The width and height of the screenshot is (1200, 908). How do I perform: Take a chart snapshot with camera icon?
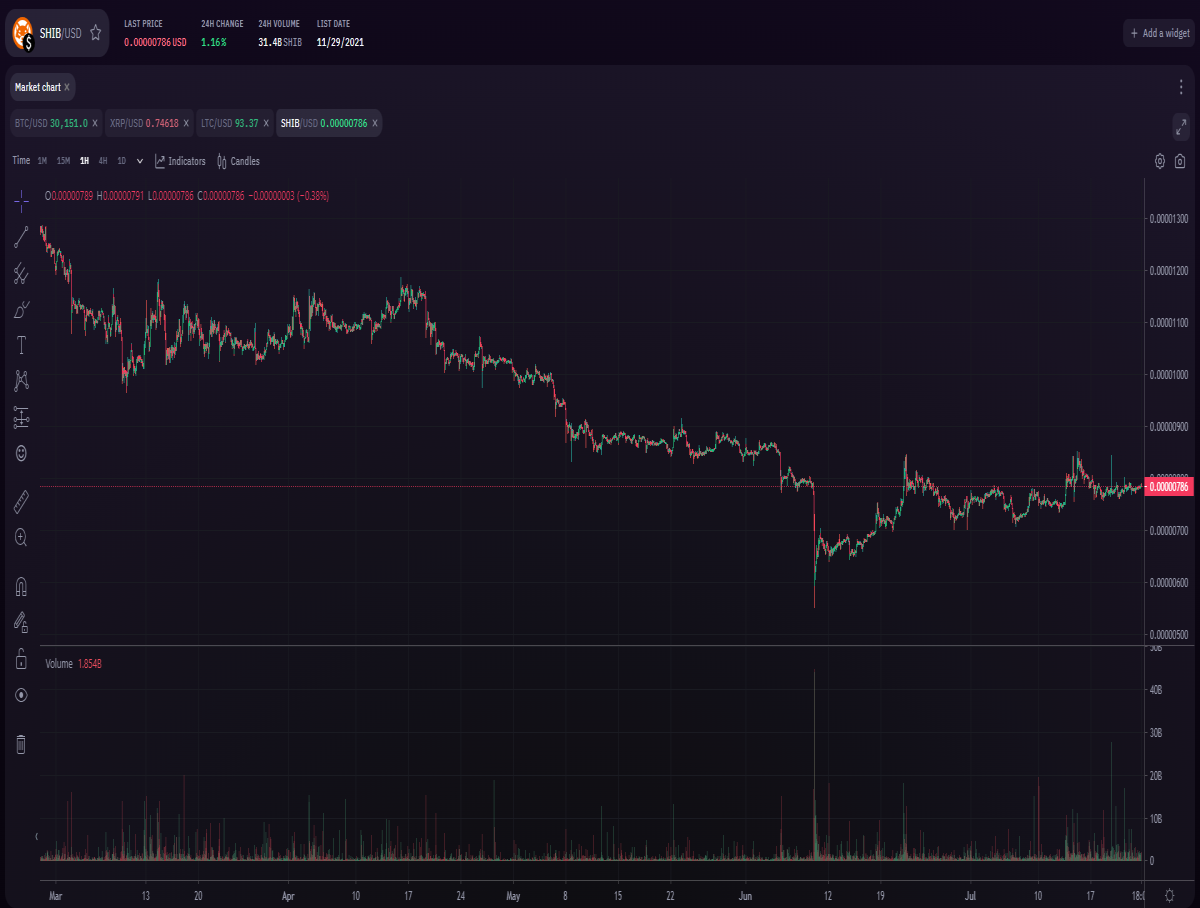pyautogui.click(x=1180, y=161)
